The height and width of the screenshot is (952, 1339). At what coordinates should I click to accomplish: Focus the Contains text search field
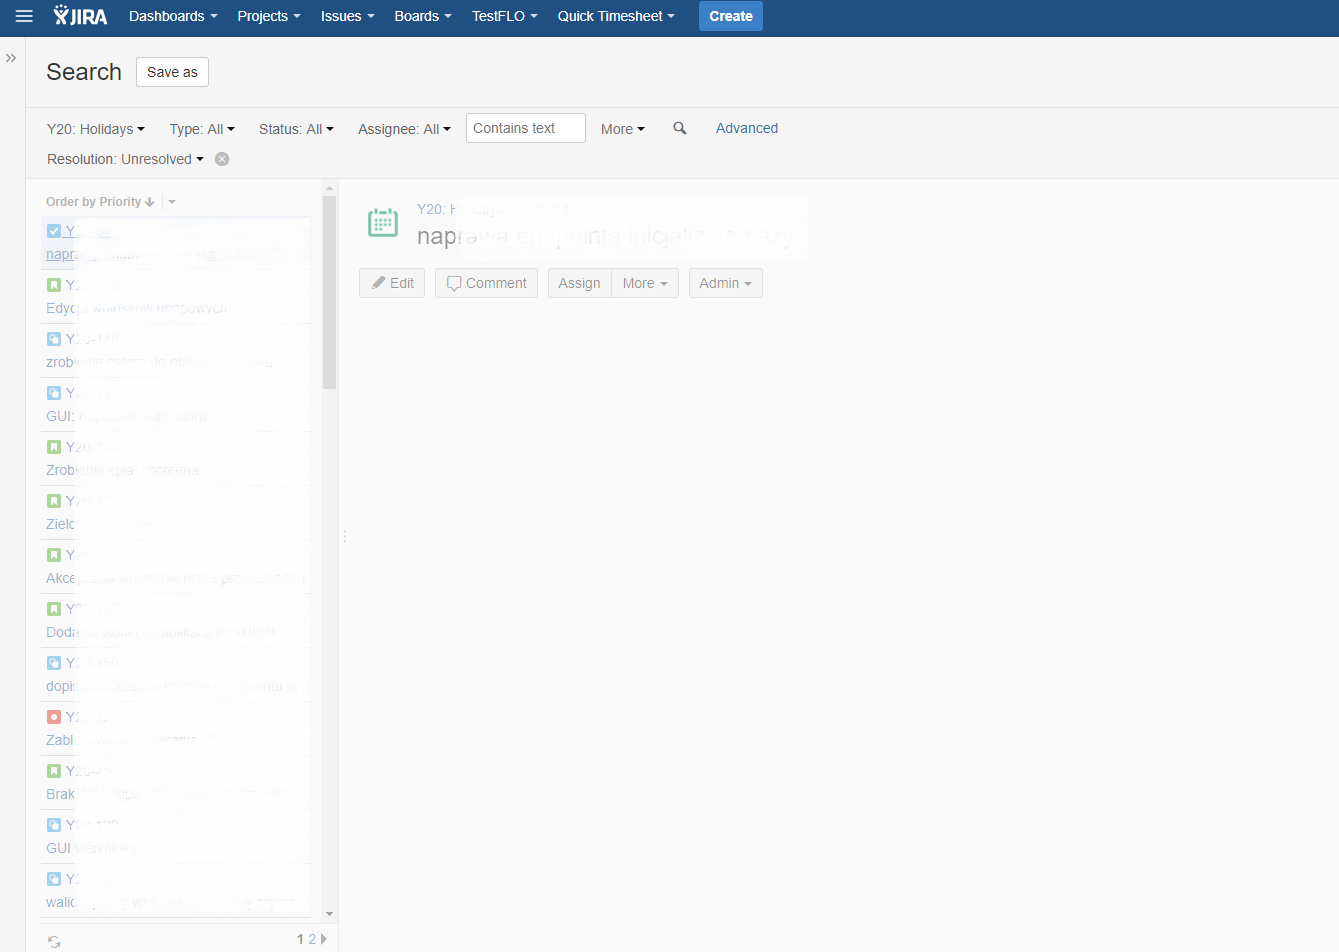coord(526,128)
